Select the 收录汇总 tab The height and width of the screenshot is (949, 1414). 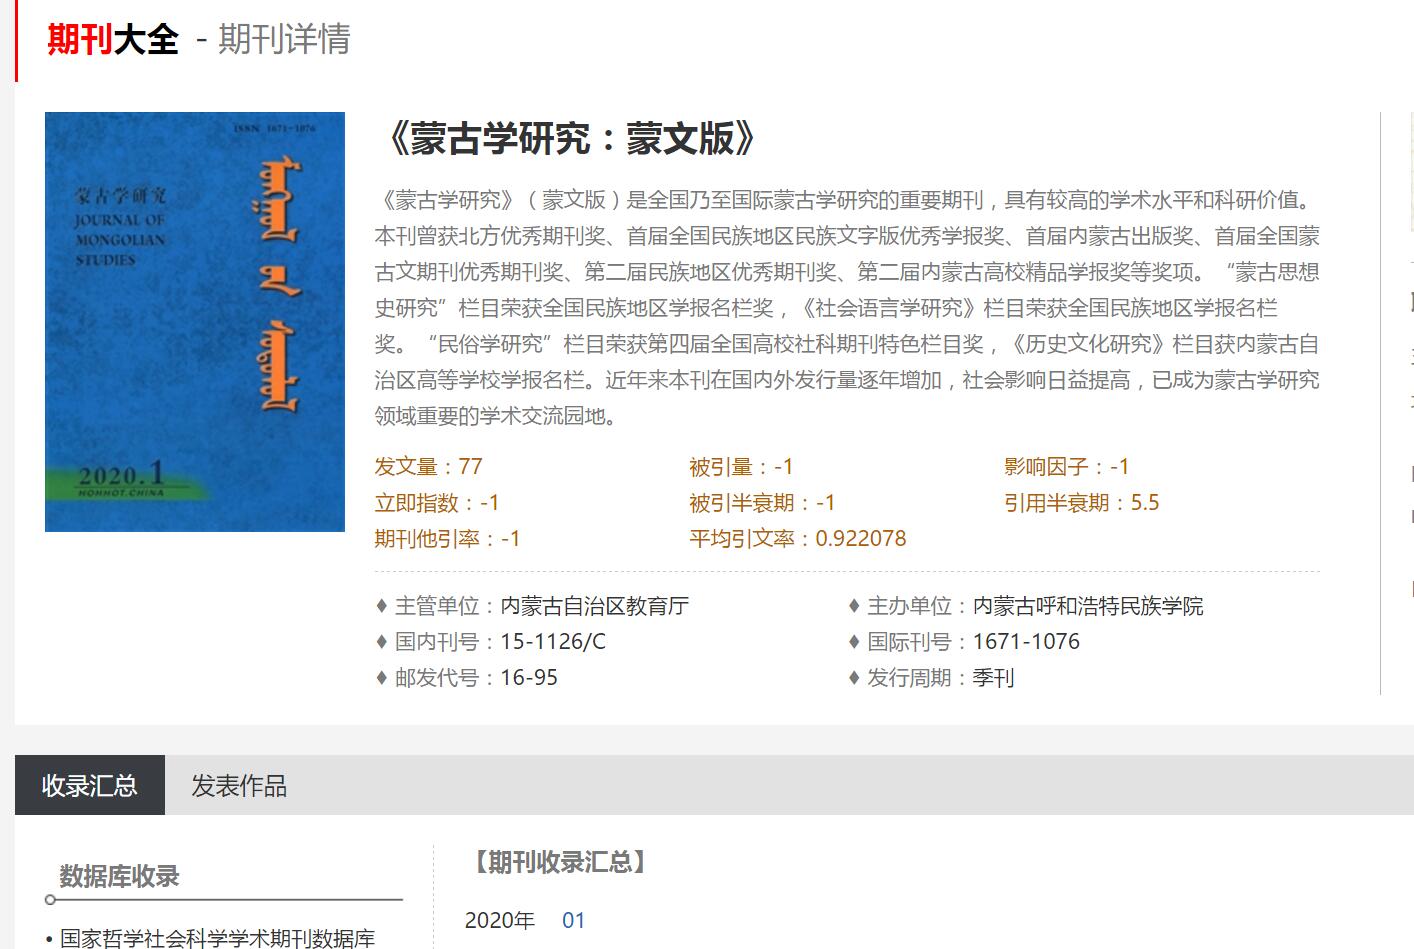coord(90,786)
